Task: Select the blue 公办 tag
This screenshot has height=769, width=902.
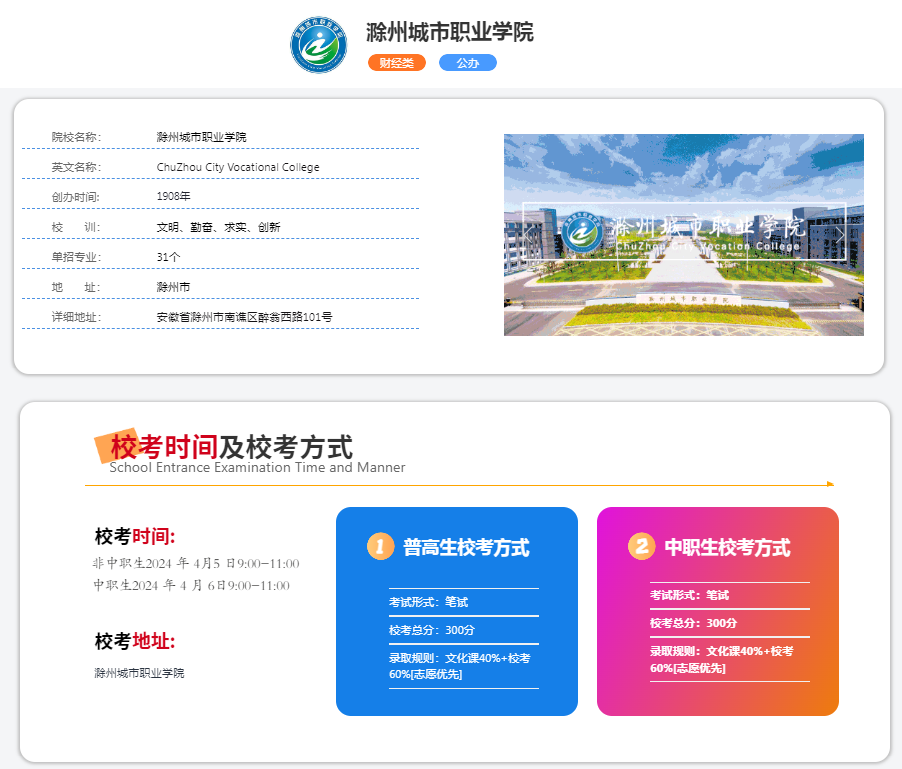Action: (468, 63)
